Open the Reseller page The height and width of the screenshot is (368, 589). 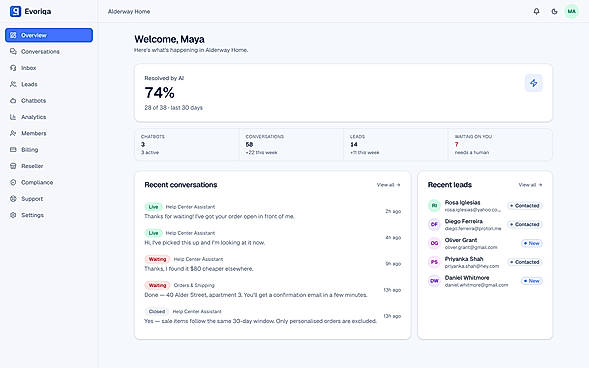49,166
